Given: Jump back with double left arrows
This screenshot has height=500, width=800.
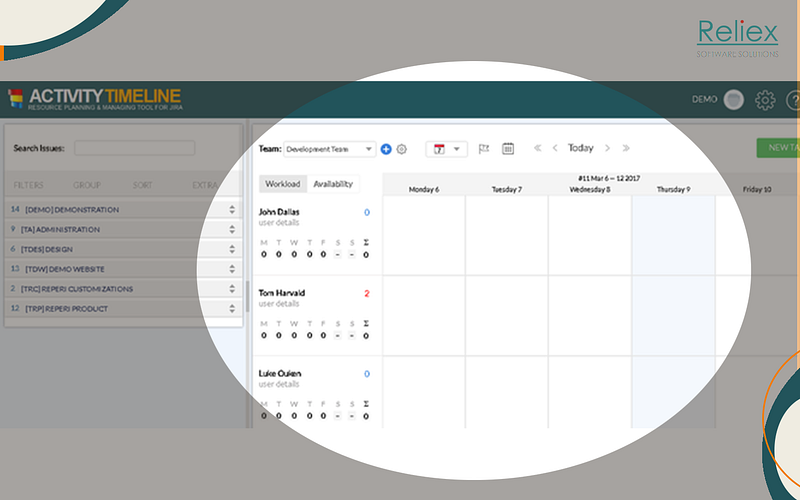Looking at the screenshot, I should click(537, 148).
